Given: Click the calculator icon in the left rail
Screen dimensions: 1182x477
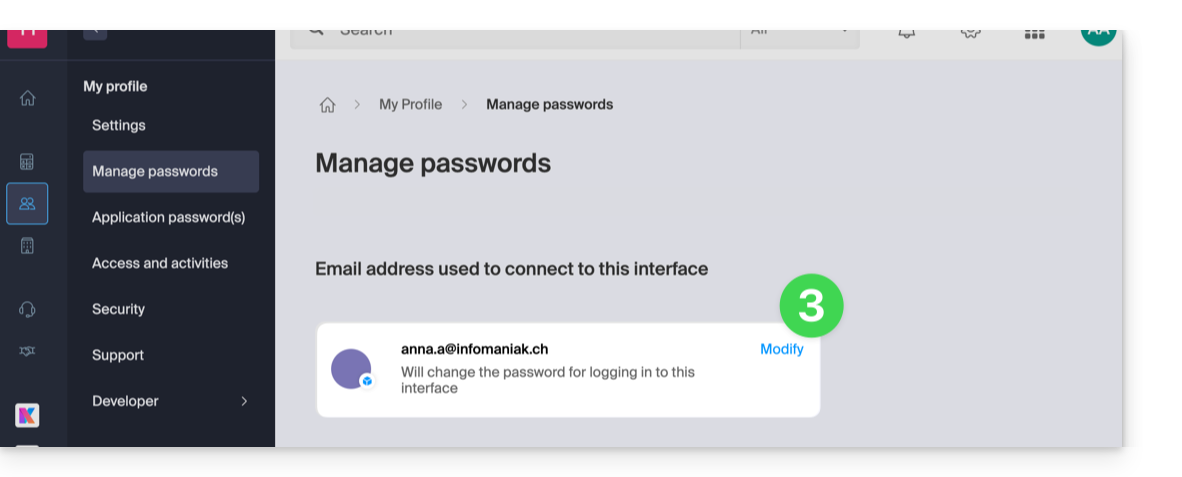Looking at the screenshot, I should pos(27,162).
